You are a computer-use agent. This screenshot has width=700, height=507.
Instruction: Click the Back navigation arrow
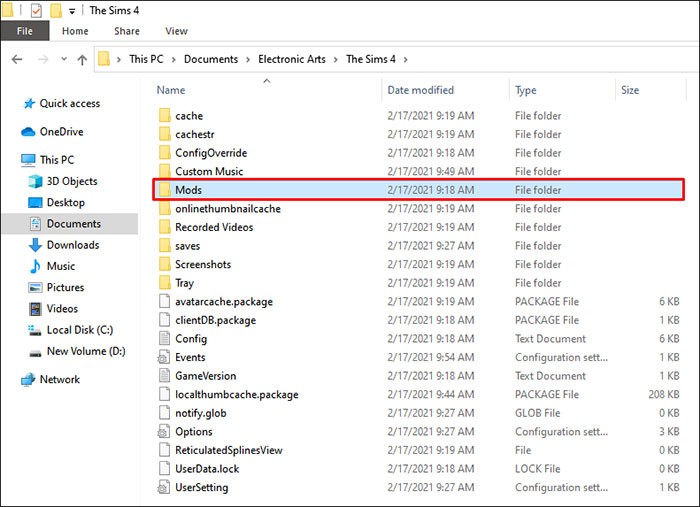tap(16, 60)
